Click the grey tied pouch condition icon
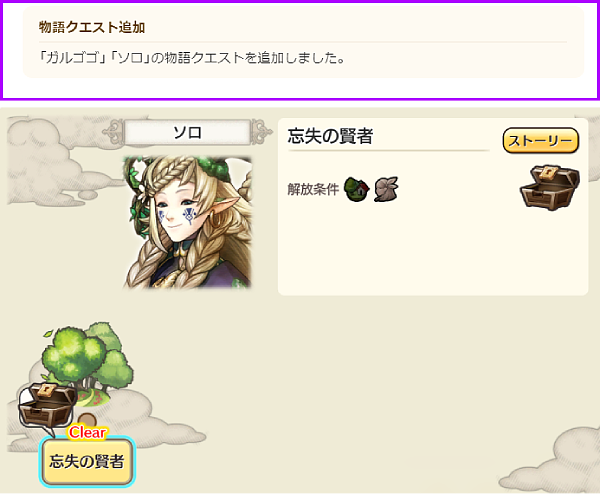This screenshot has width=600, height=494. click(386, 189)
